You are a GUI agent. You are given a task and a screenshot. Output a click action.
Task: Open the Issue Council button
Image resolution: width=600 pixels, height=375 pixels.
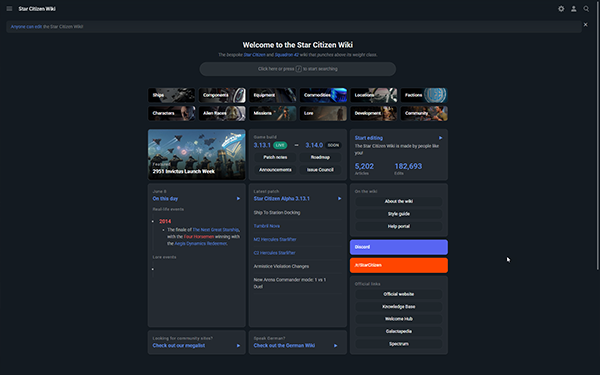coord(320,170)
